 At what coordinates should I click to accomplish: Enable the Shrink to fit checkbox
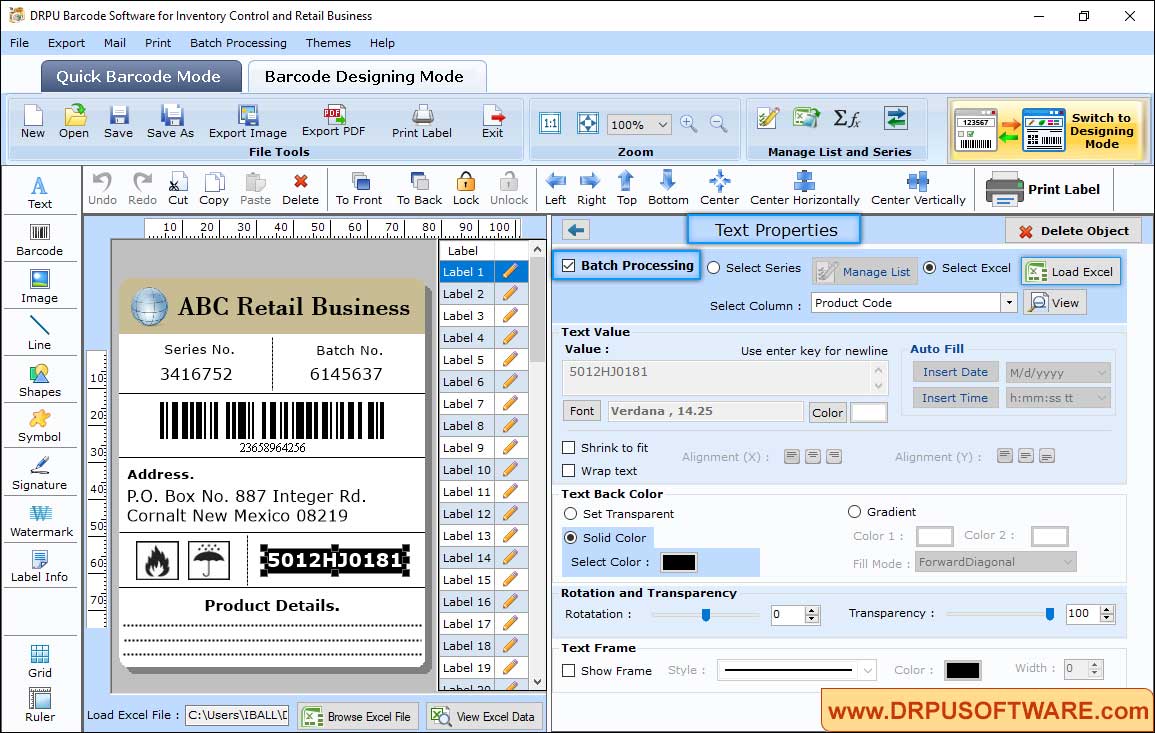[569, 448]
